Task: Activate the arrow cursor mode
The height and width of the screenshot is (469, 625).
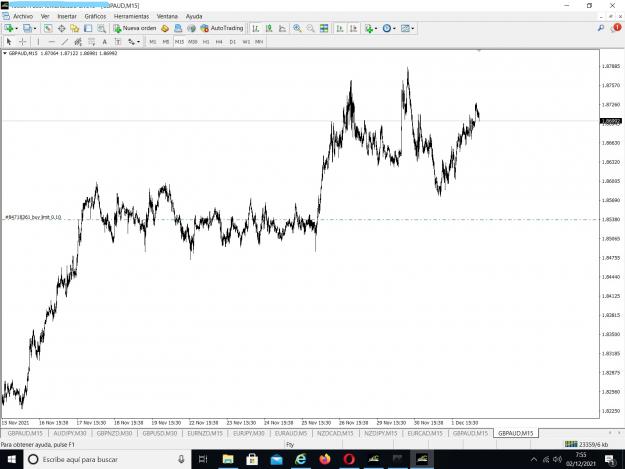Action: pos(10,41)
